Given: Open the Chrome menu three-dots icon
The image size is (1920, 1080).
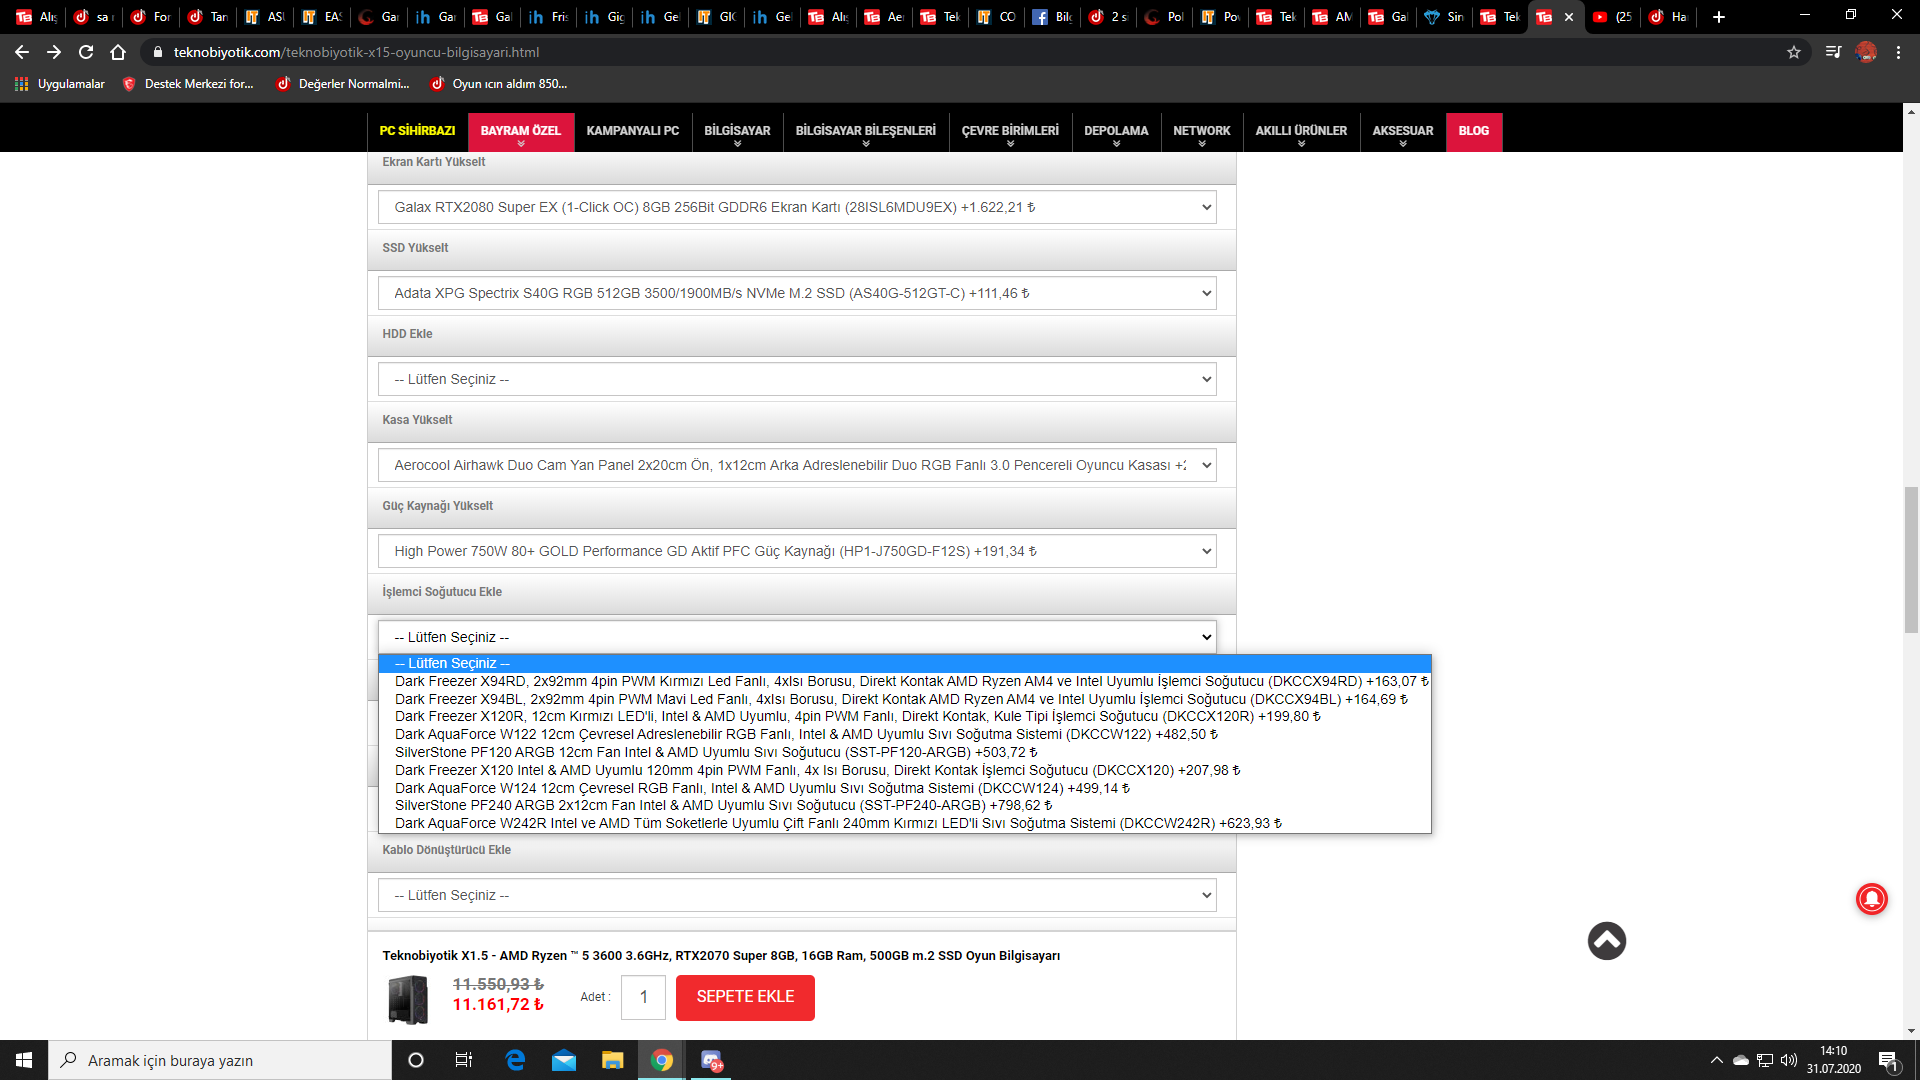Looking at the screenshot, I should pos(1898,52).
